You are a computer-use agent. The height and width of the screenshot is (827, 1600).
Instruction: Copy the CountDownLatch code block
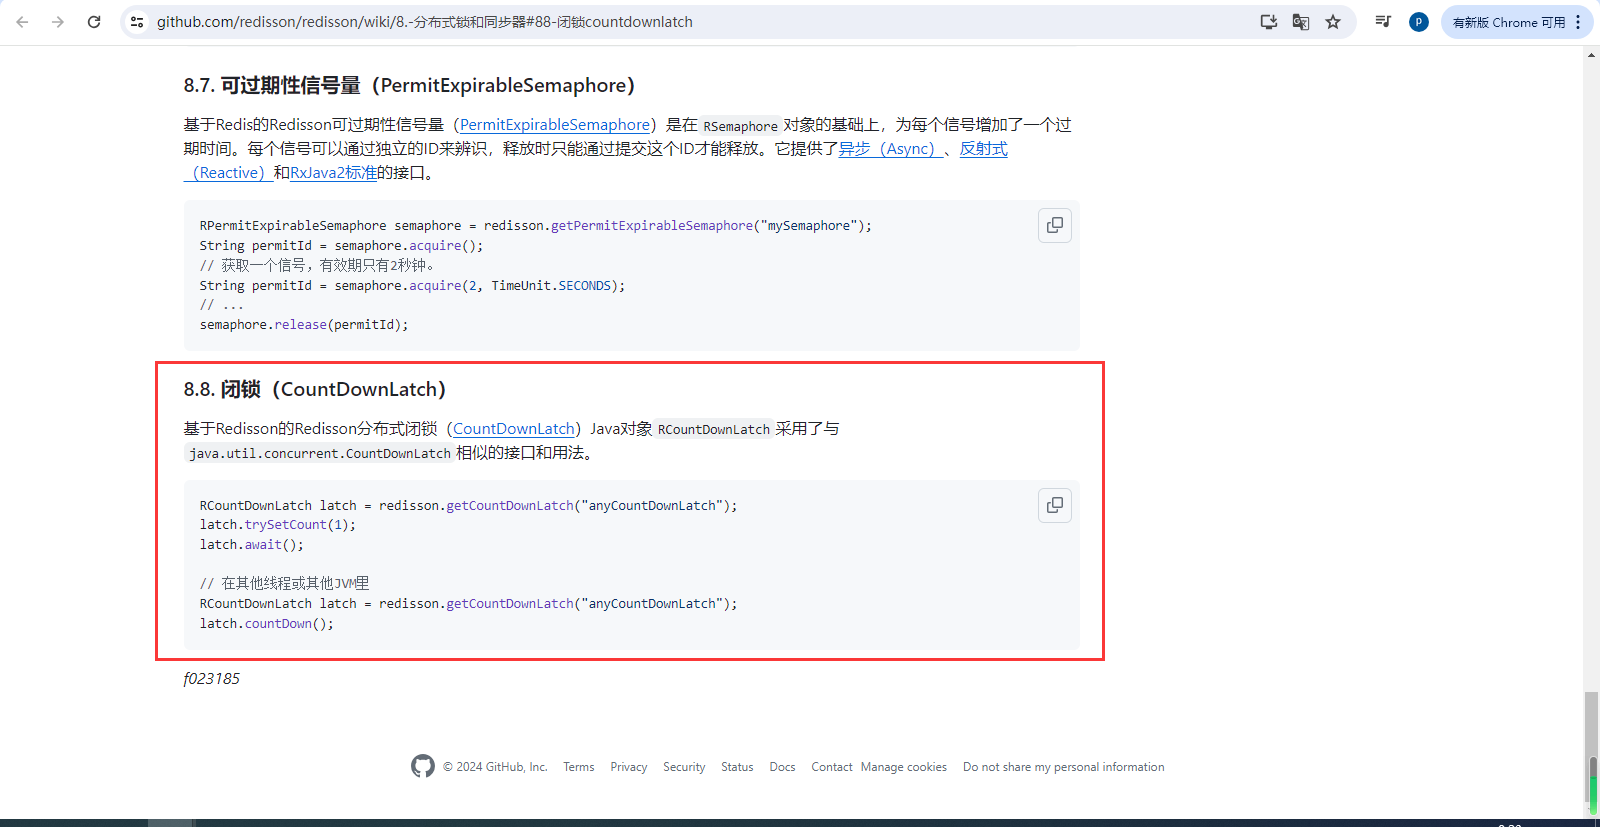click(1055, 505)
